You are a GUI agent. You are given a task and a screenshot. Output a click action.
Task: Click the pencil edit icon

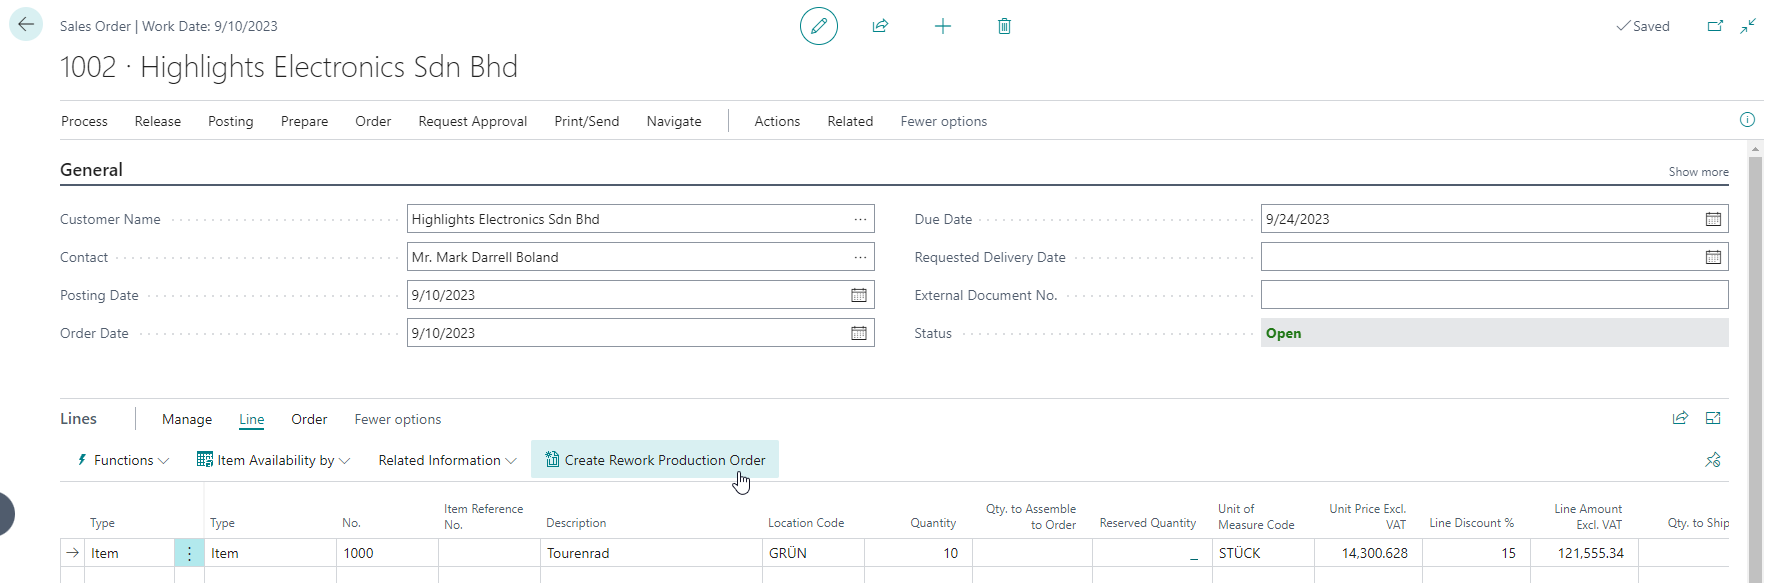pyautogui.click(x=819, y=26)
